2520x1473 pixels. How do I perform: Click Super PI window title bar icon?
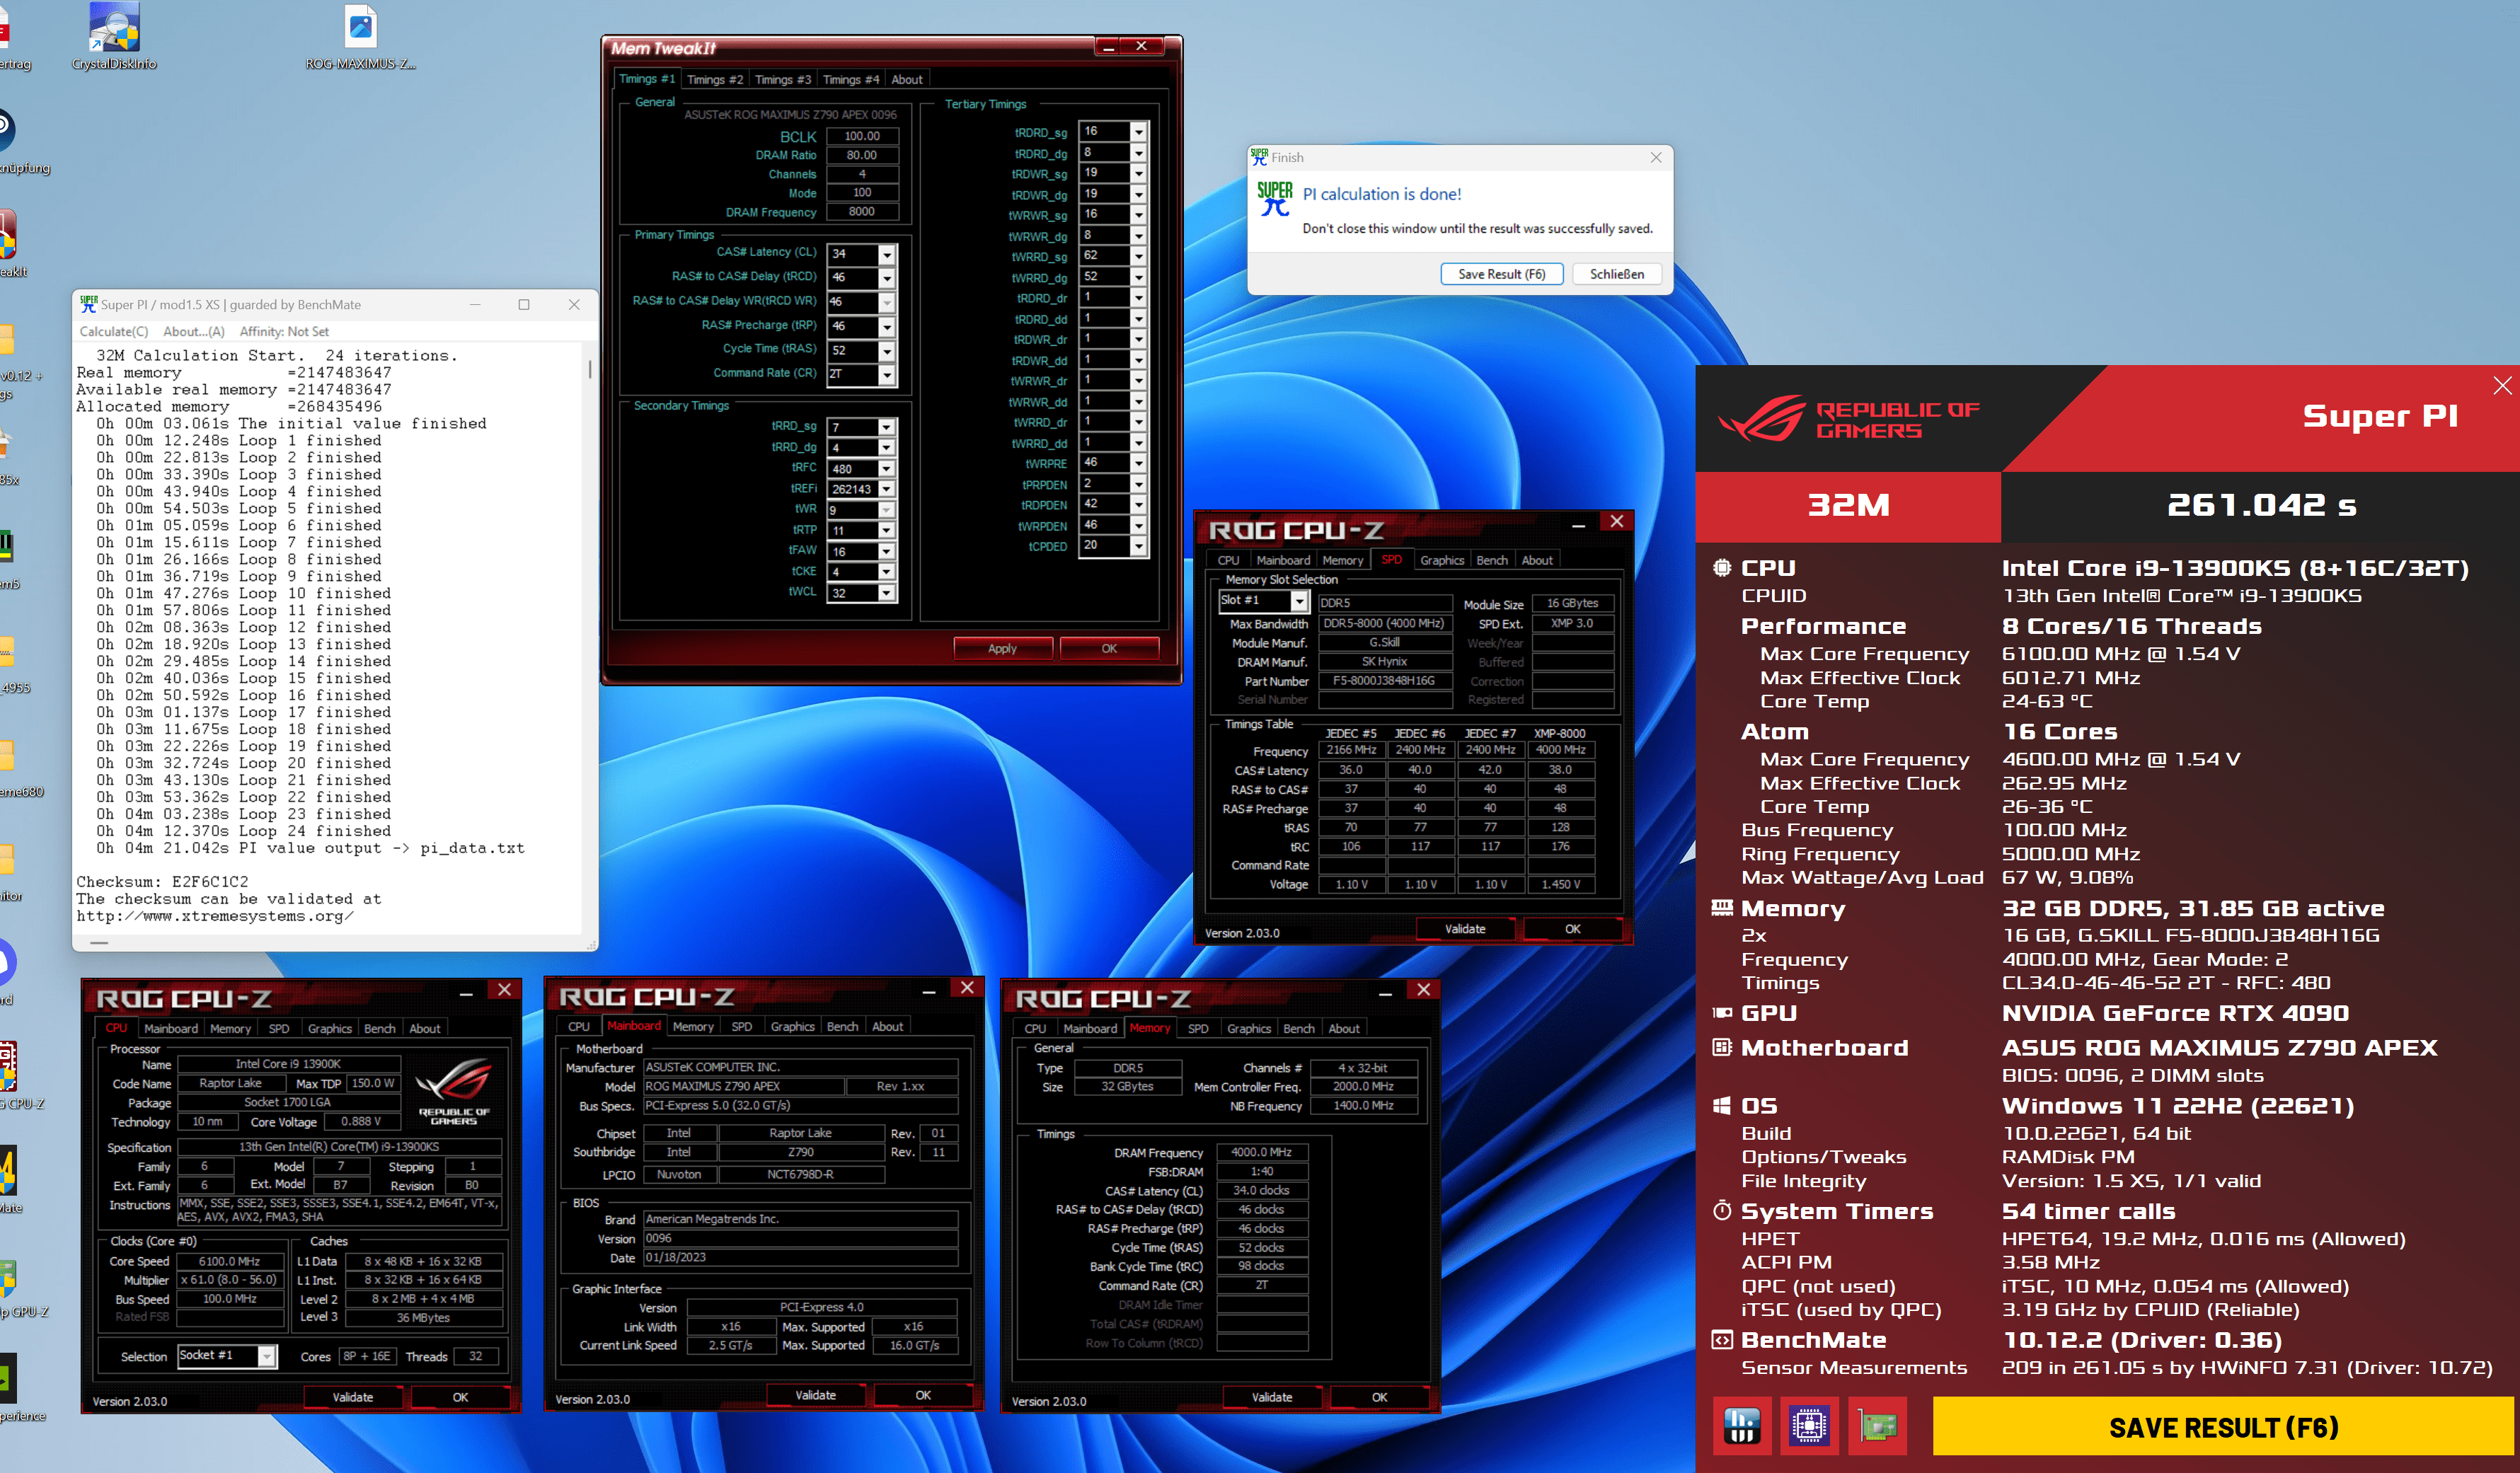(x=88, y=304)
